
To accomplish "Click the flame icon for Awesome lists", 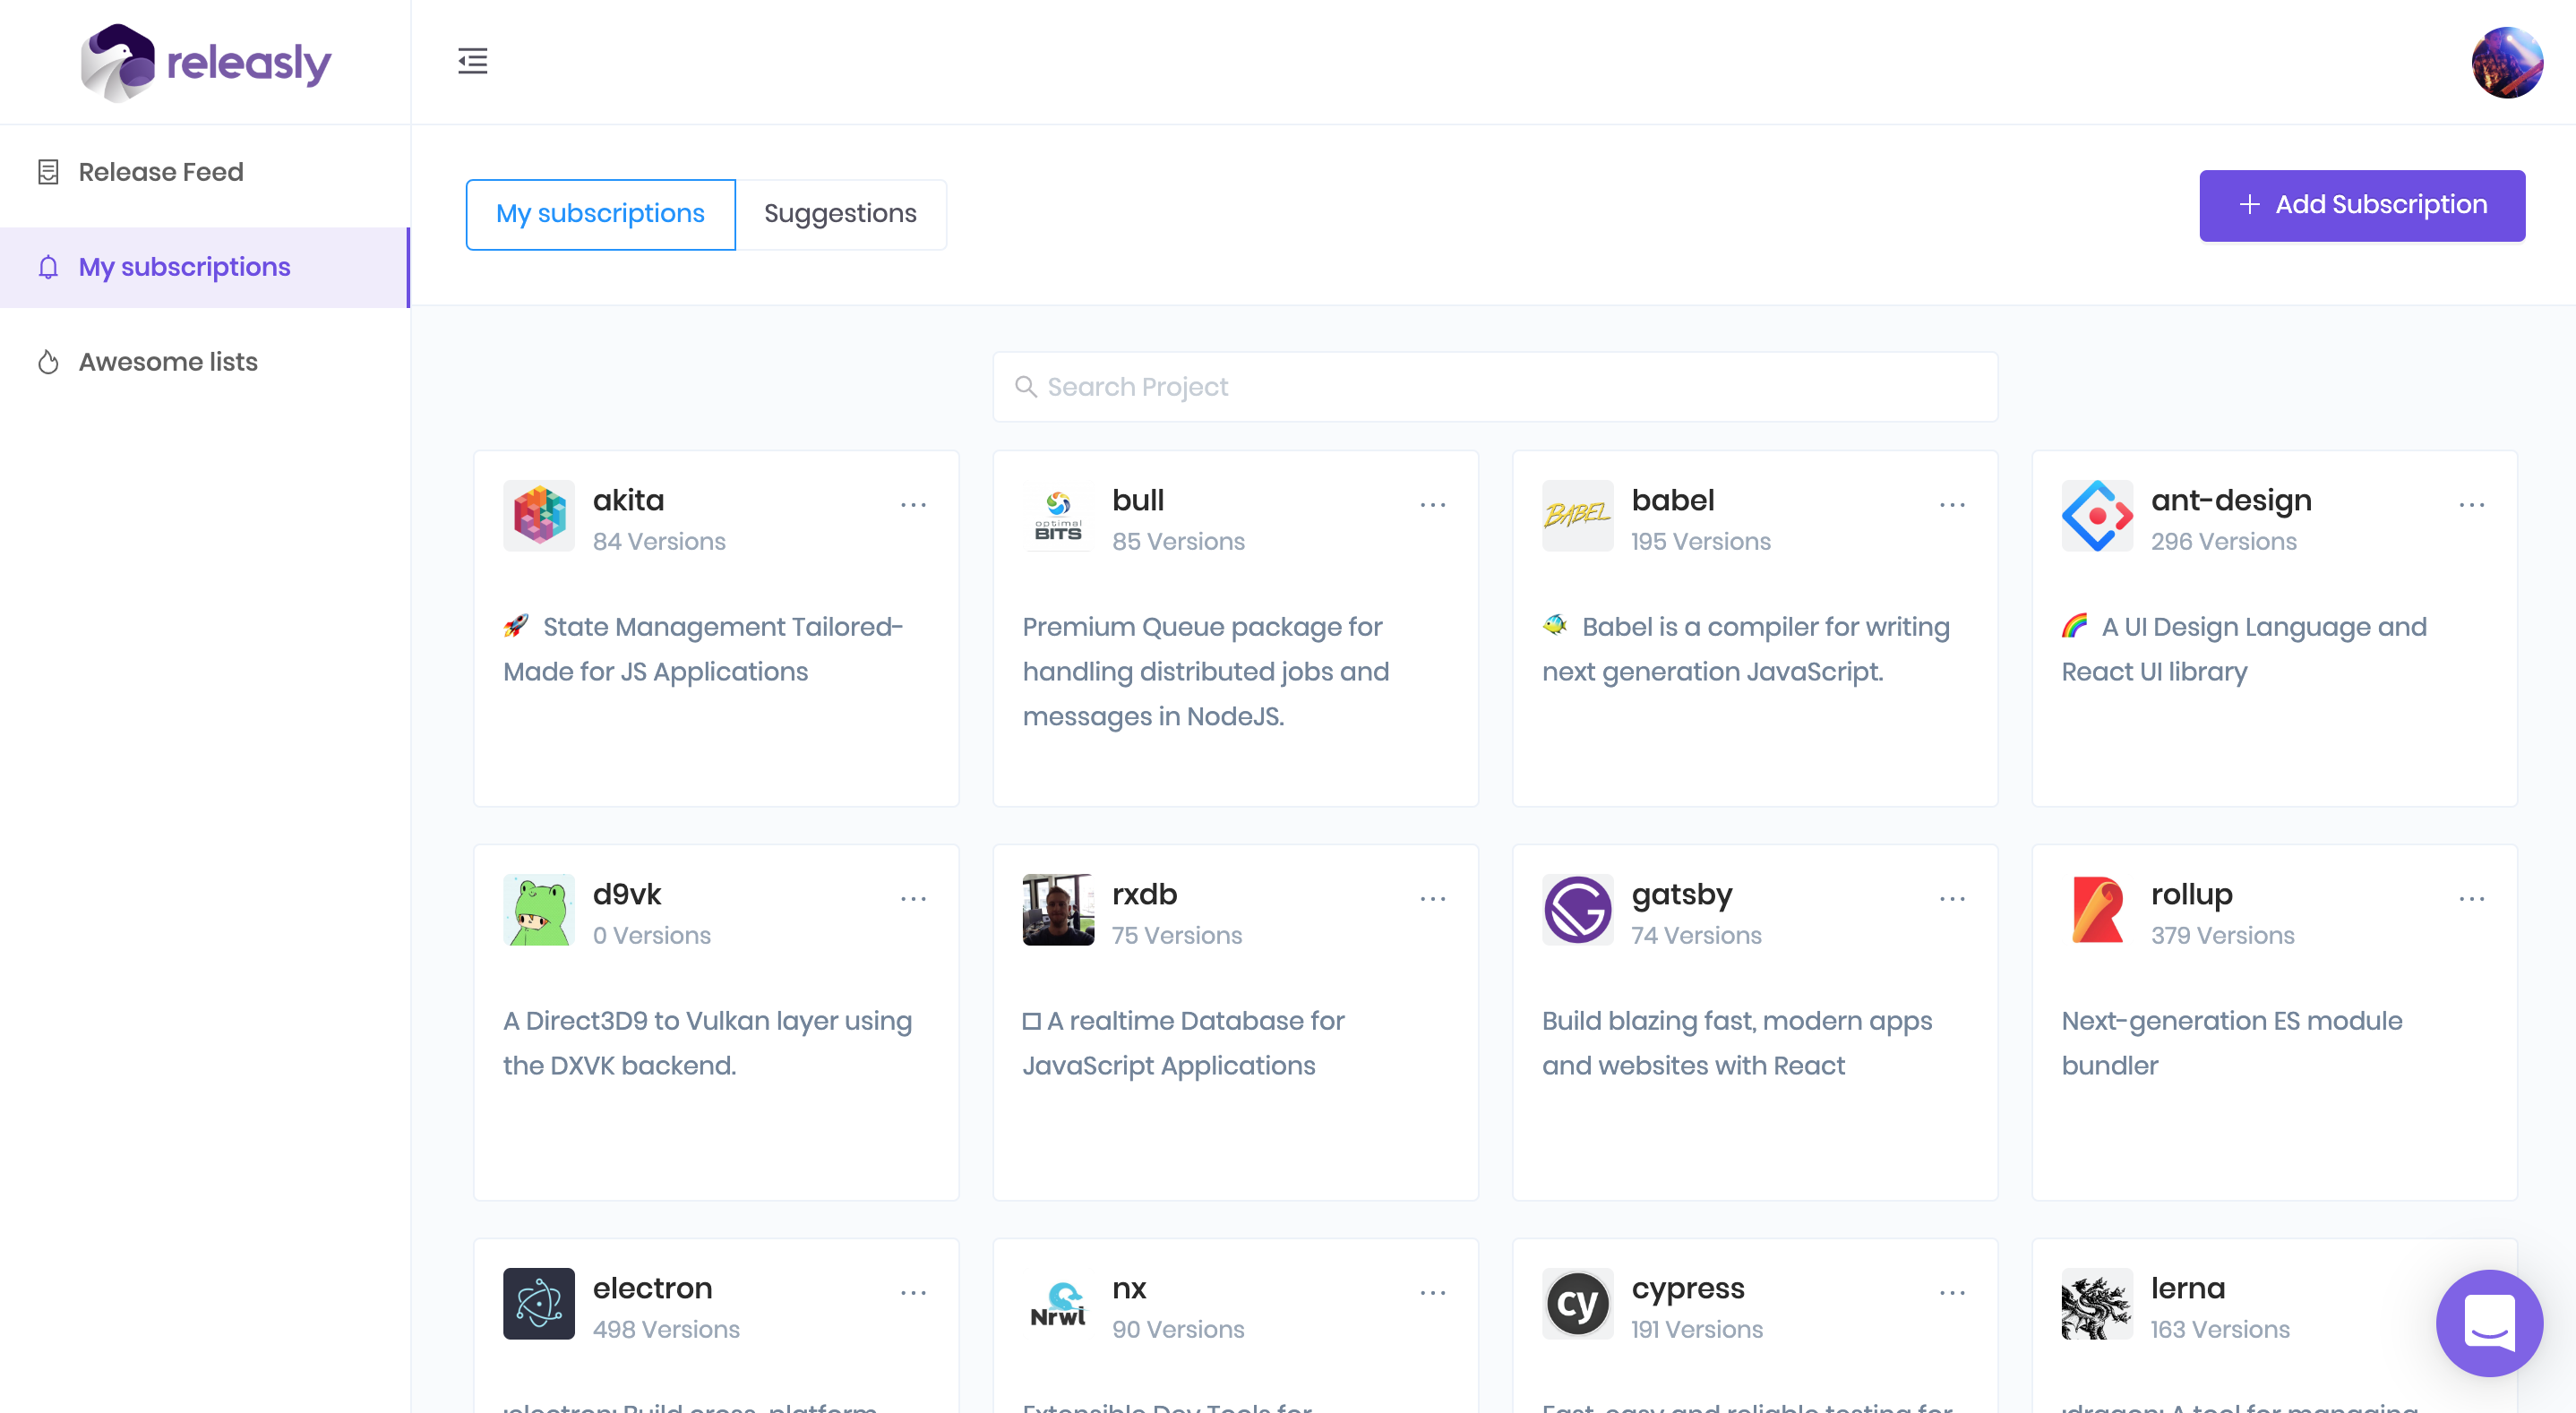I will pyautogui.click(x=48, y=362).
